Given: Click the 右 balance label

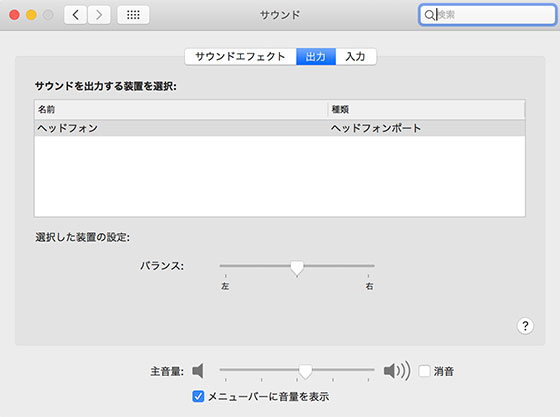Looking at the screenshot, I should [x=369, y=286].
